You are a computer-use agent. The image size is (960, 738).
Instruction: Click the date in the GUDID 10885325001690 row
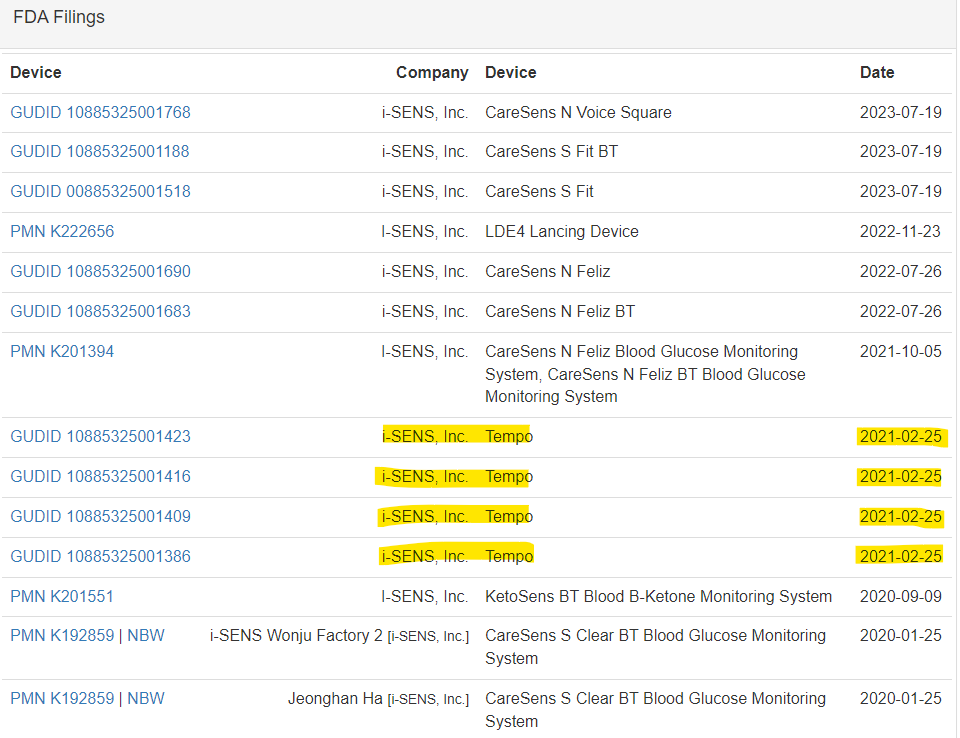coord(900,271)
